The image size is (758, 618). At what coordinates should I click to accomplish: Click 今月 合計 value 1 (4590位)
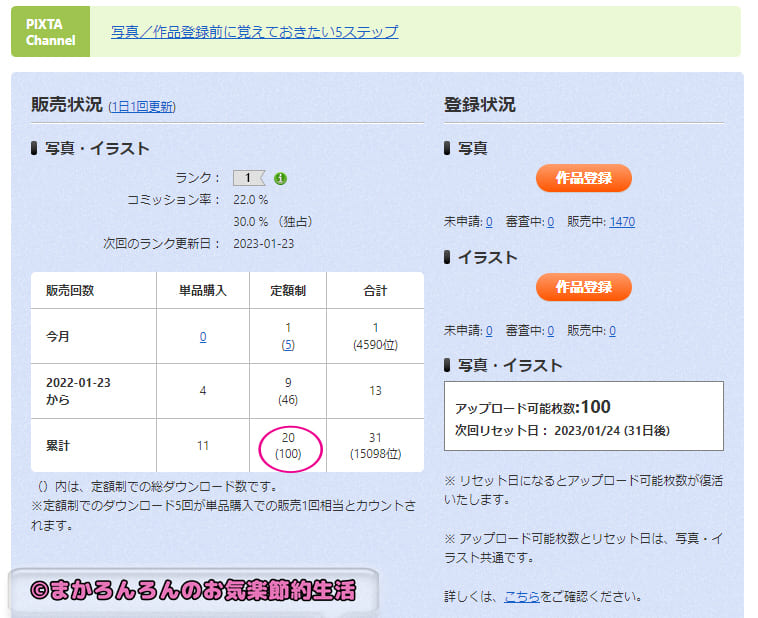(375, 337)
